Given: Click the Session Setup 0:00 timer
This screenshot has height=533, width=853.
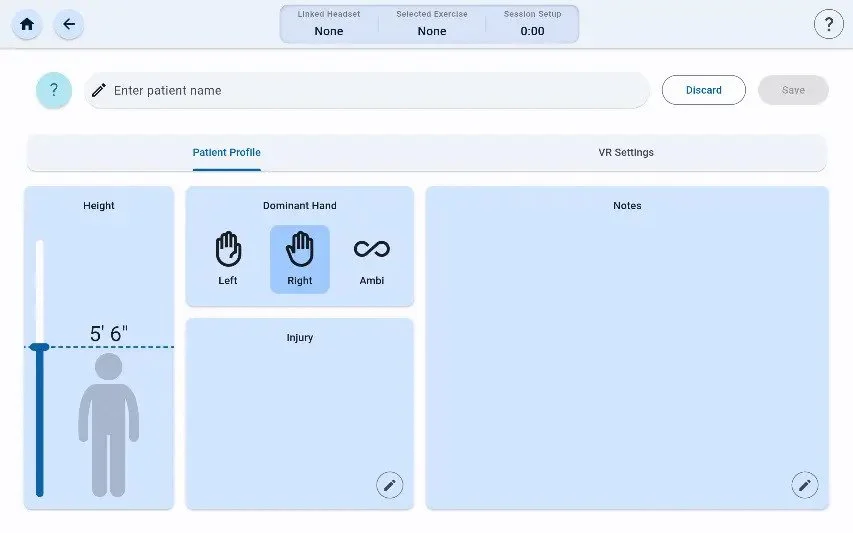Looking at the screenshot, I should [x=532, y=23].
